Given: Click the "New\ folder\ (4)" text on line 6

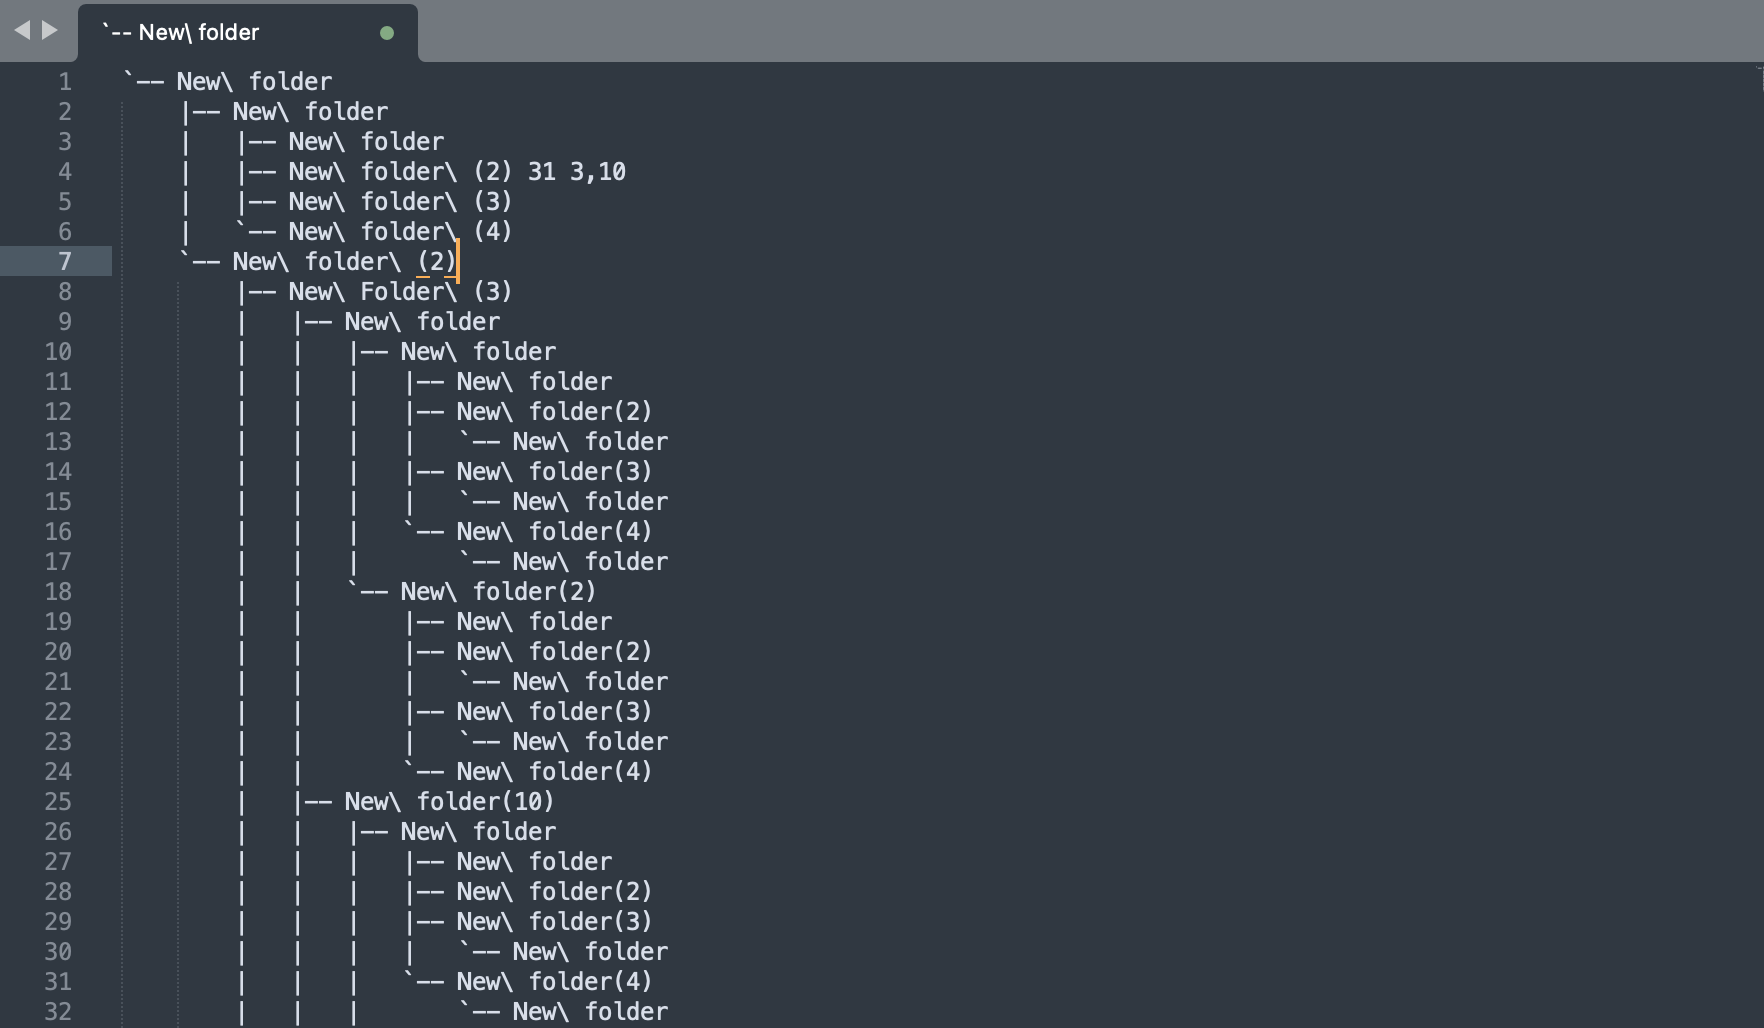Looking at the screenshot, I should [x=400, y=232].
